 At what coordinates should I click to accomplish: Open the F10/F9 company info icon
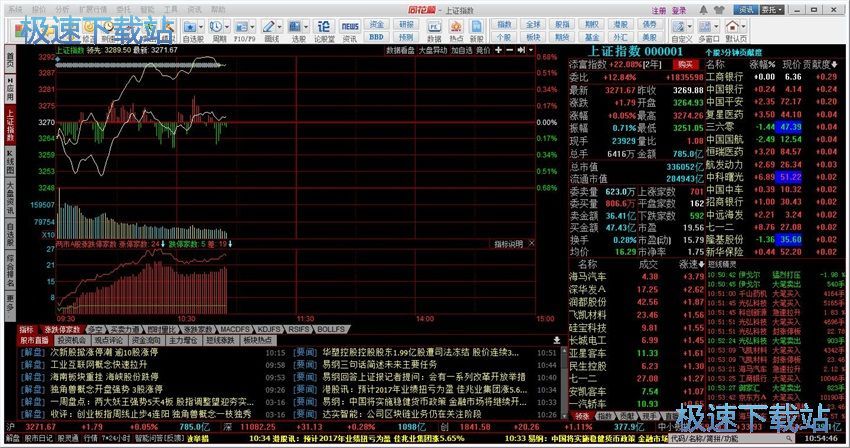tap(241, 27)
